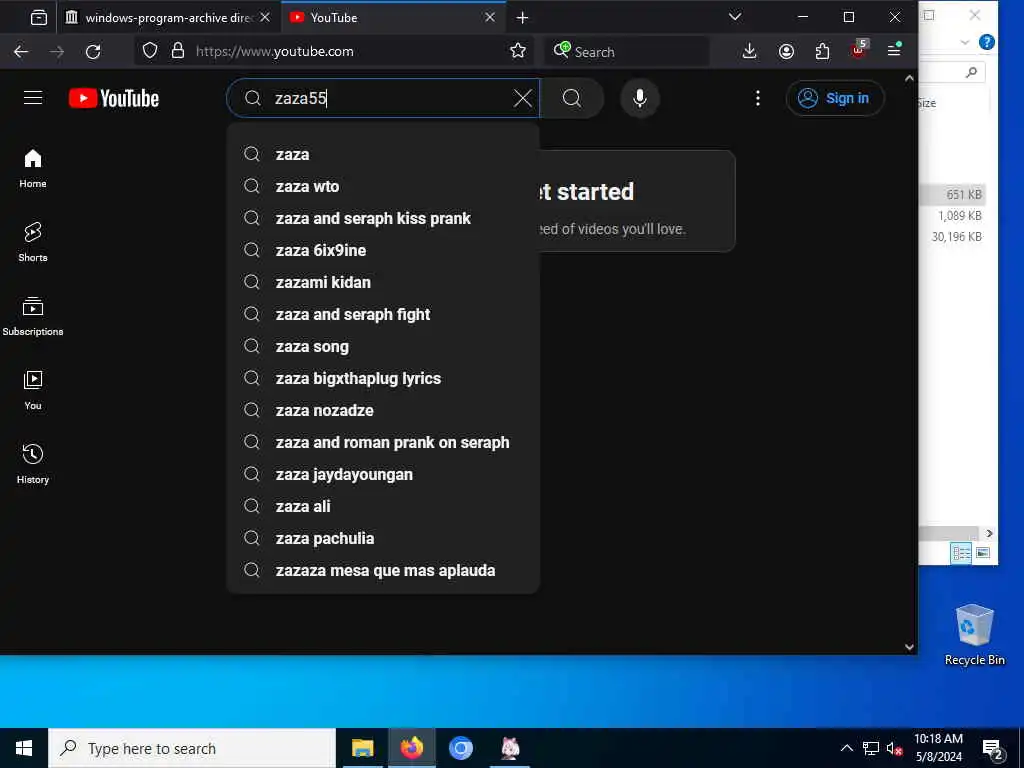Open the Firefox View icon
This screenshot has height=768, width=1024.
[x=39, y=18]
